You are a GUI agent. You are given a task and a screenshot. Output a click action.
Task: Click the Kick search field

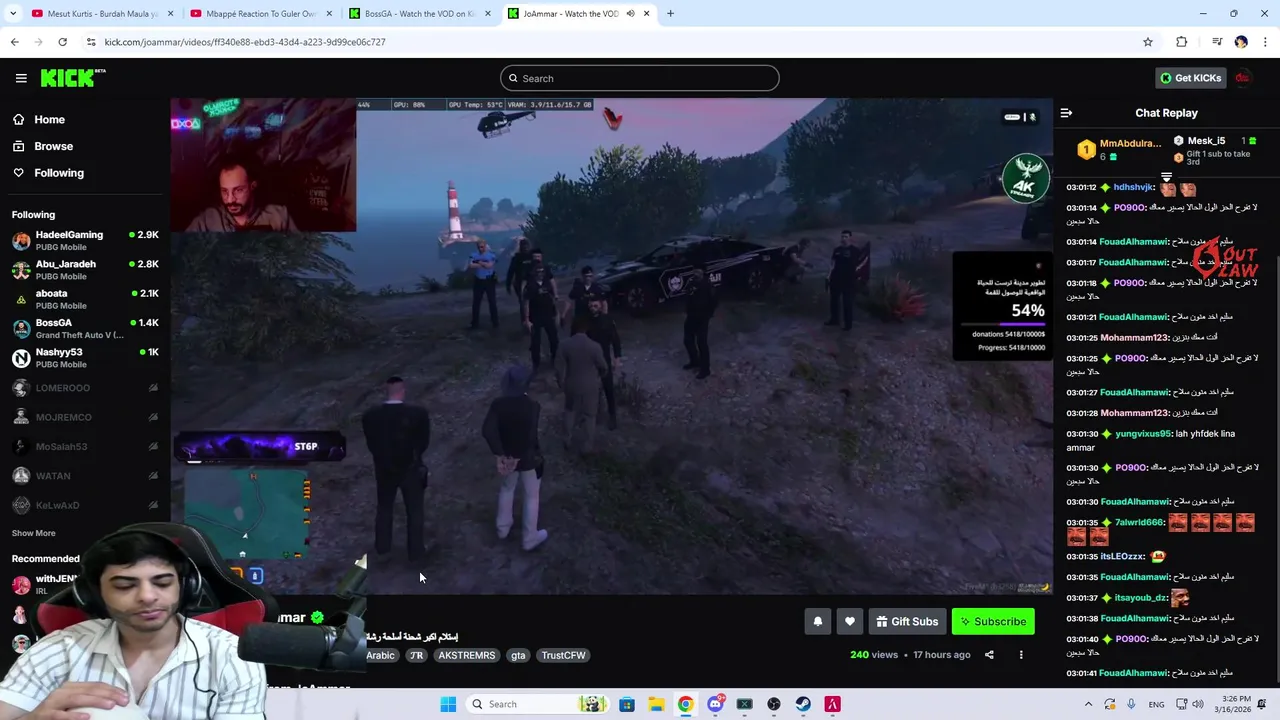coord(640,78)
